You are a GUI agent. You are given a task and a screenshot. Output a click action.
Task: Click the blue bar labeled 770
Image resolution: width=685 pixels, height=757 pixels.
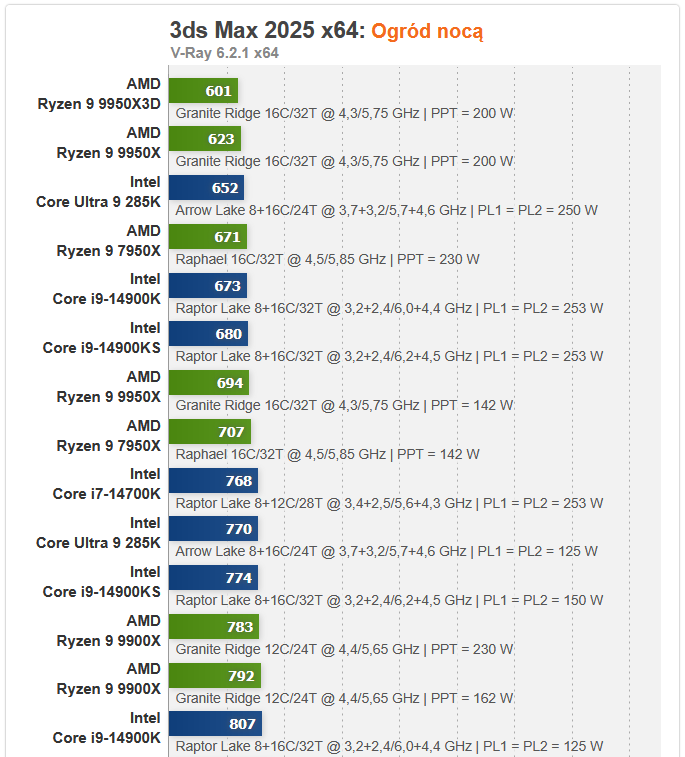214,529
